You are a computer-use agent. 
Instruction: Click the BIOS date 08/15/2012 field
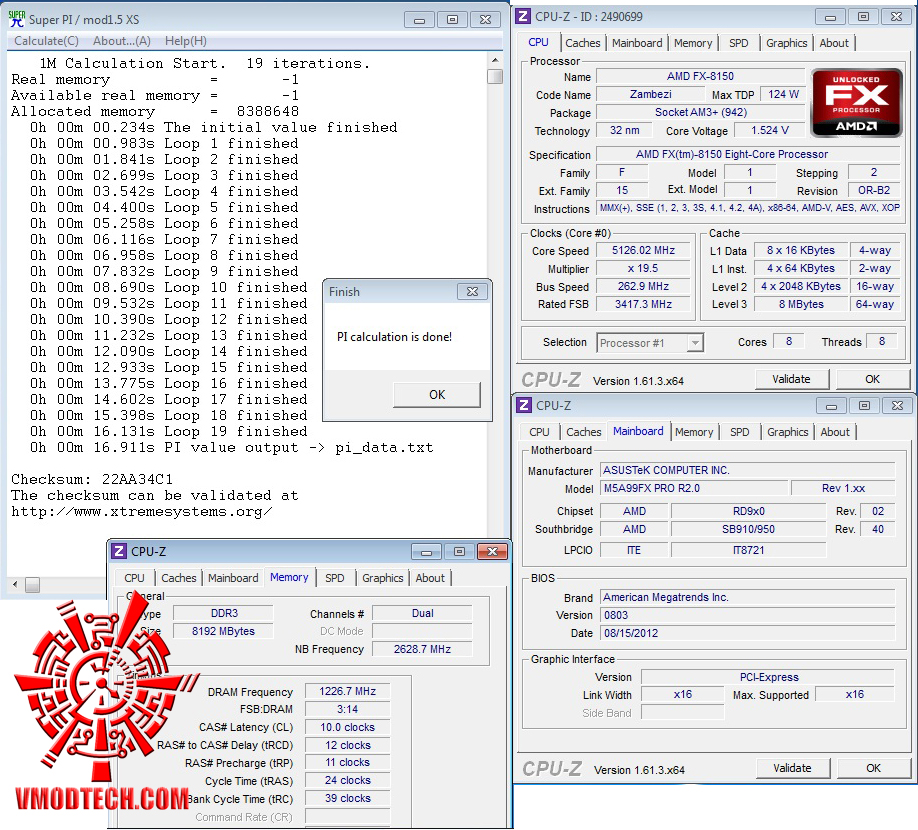[748, 633]
